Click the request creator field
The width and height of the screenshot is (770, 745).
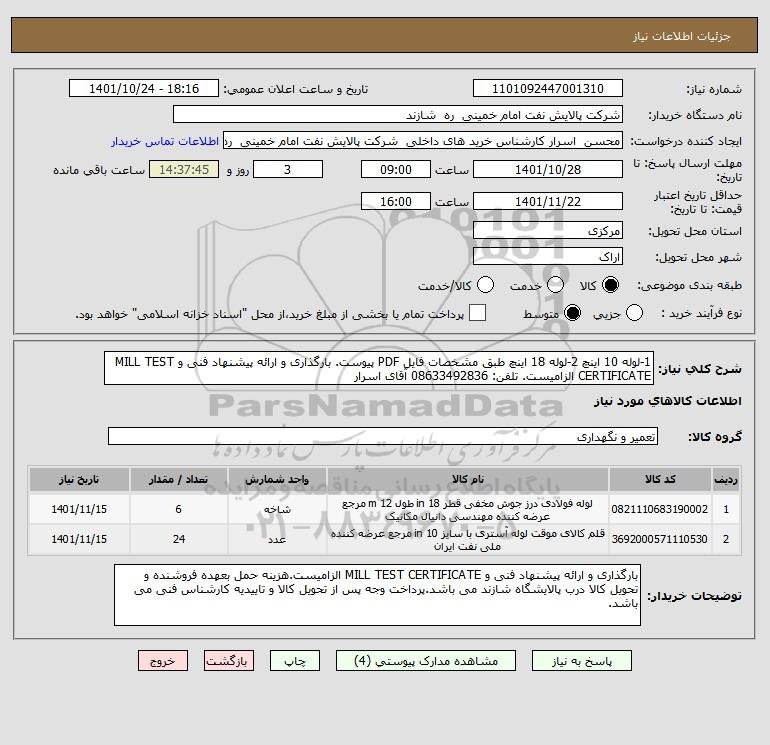click(x=423, y=141)
